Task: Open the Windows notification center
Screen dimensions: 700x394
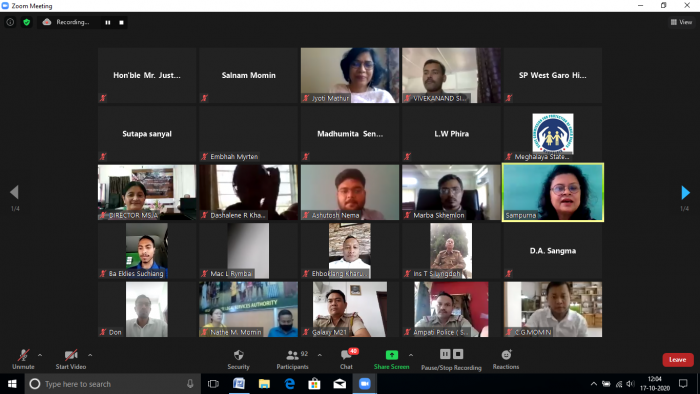Action: pos(683,384)
